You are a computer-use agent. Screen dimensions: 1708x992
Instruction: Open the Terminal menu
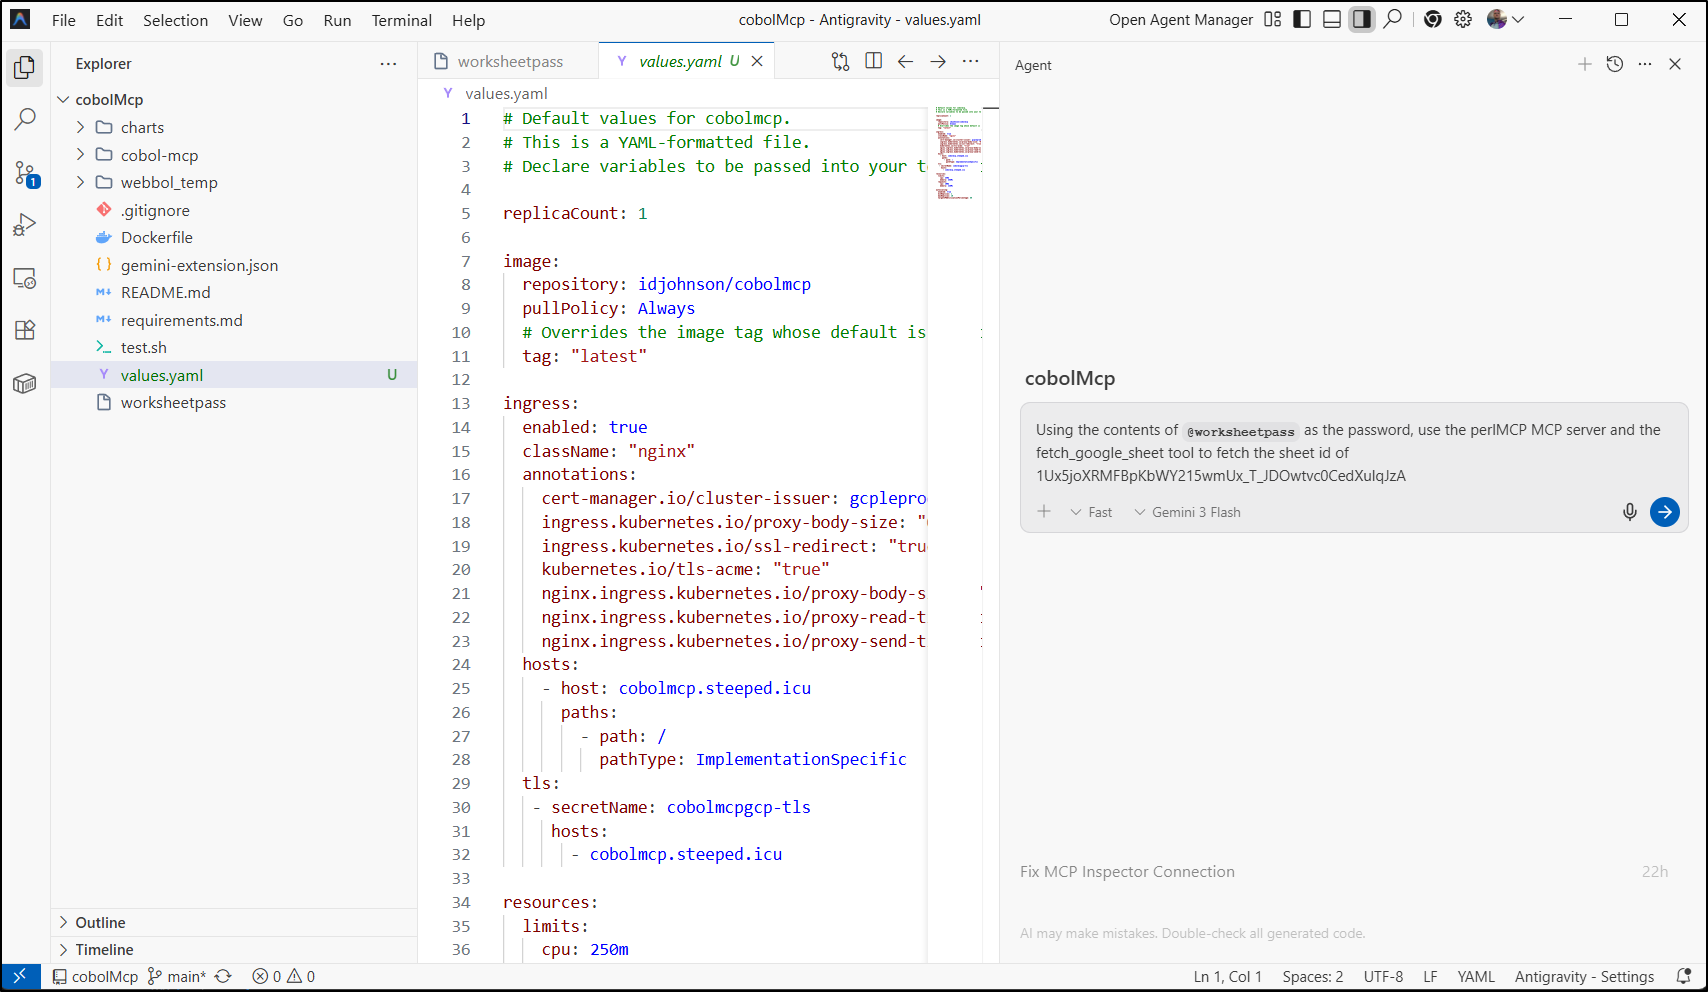pos(401,20)
